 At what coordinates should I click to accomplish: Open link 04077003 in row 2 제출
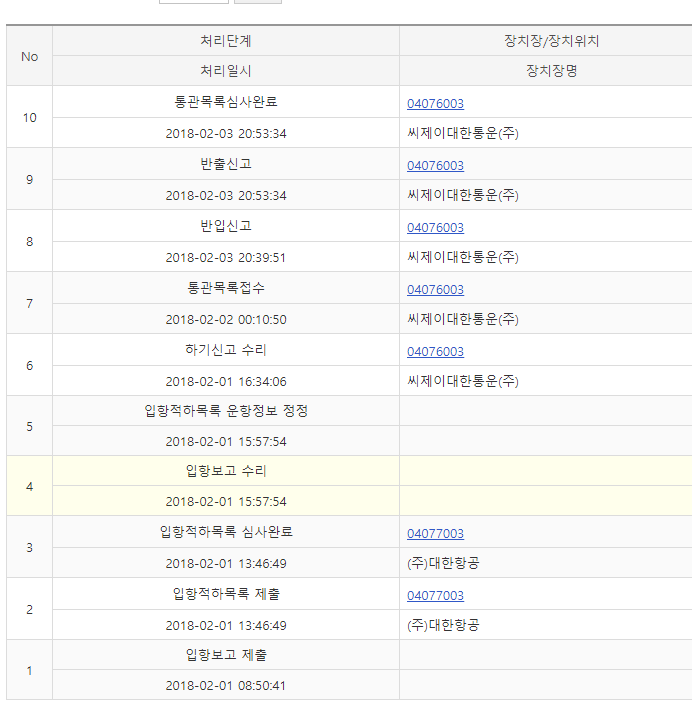pyautogui.click(x=435, y=596)
